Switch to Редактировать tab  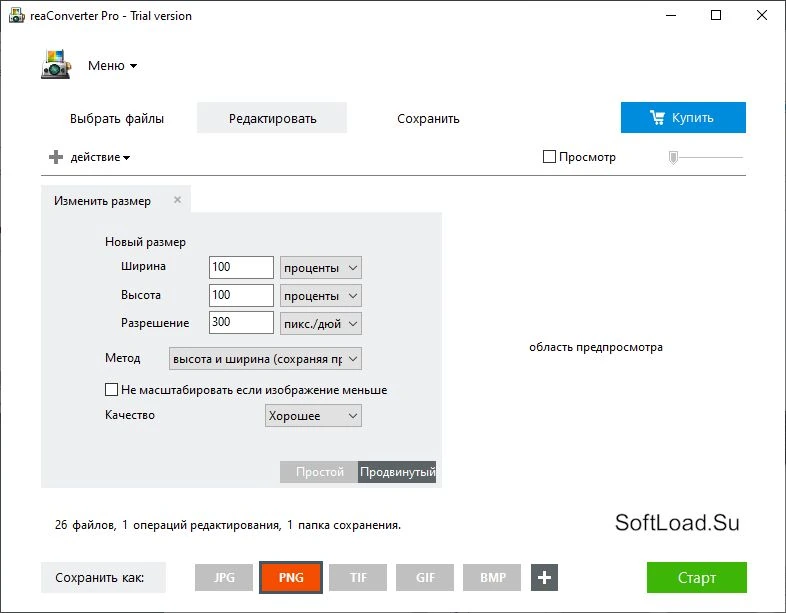click(272, 118)
